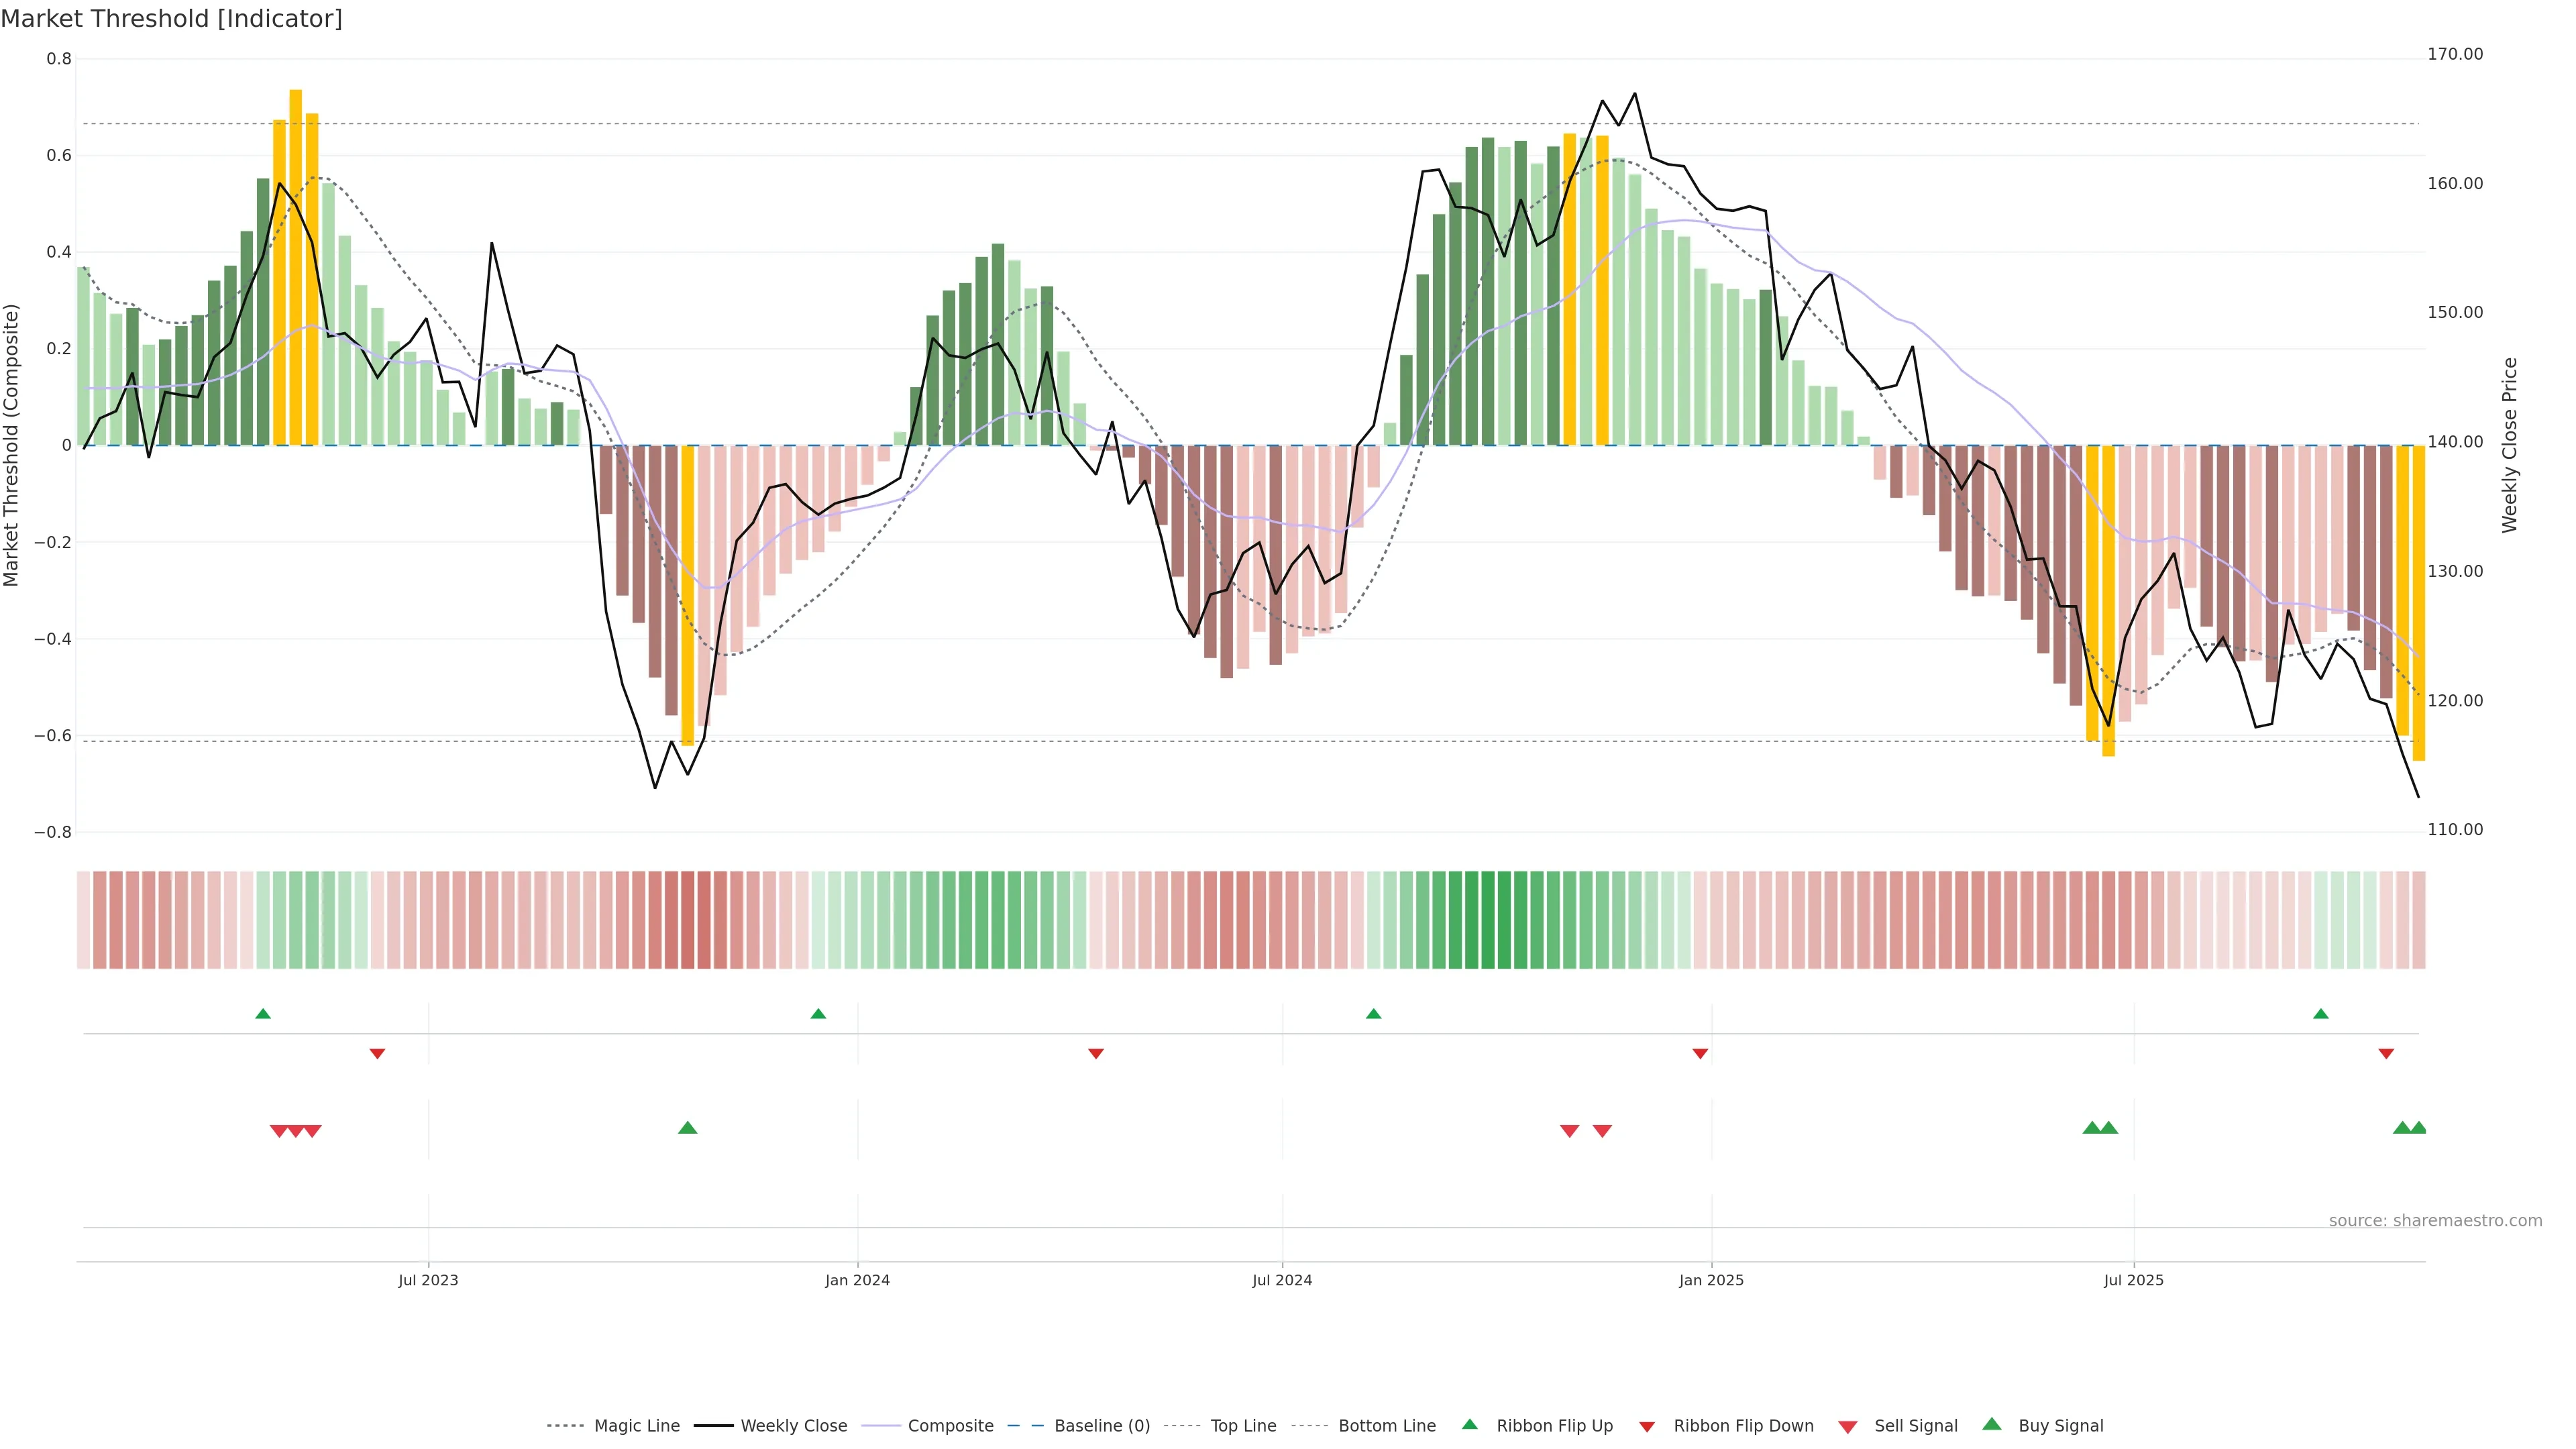2576x1449 pixels.
Task: Click the Weekly Close Price axis title
Action: click(2509, 445)
